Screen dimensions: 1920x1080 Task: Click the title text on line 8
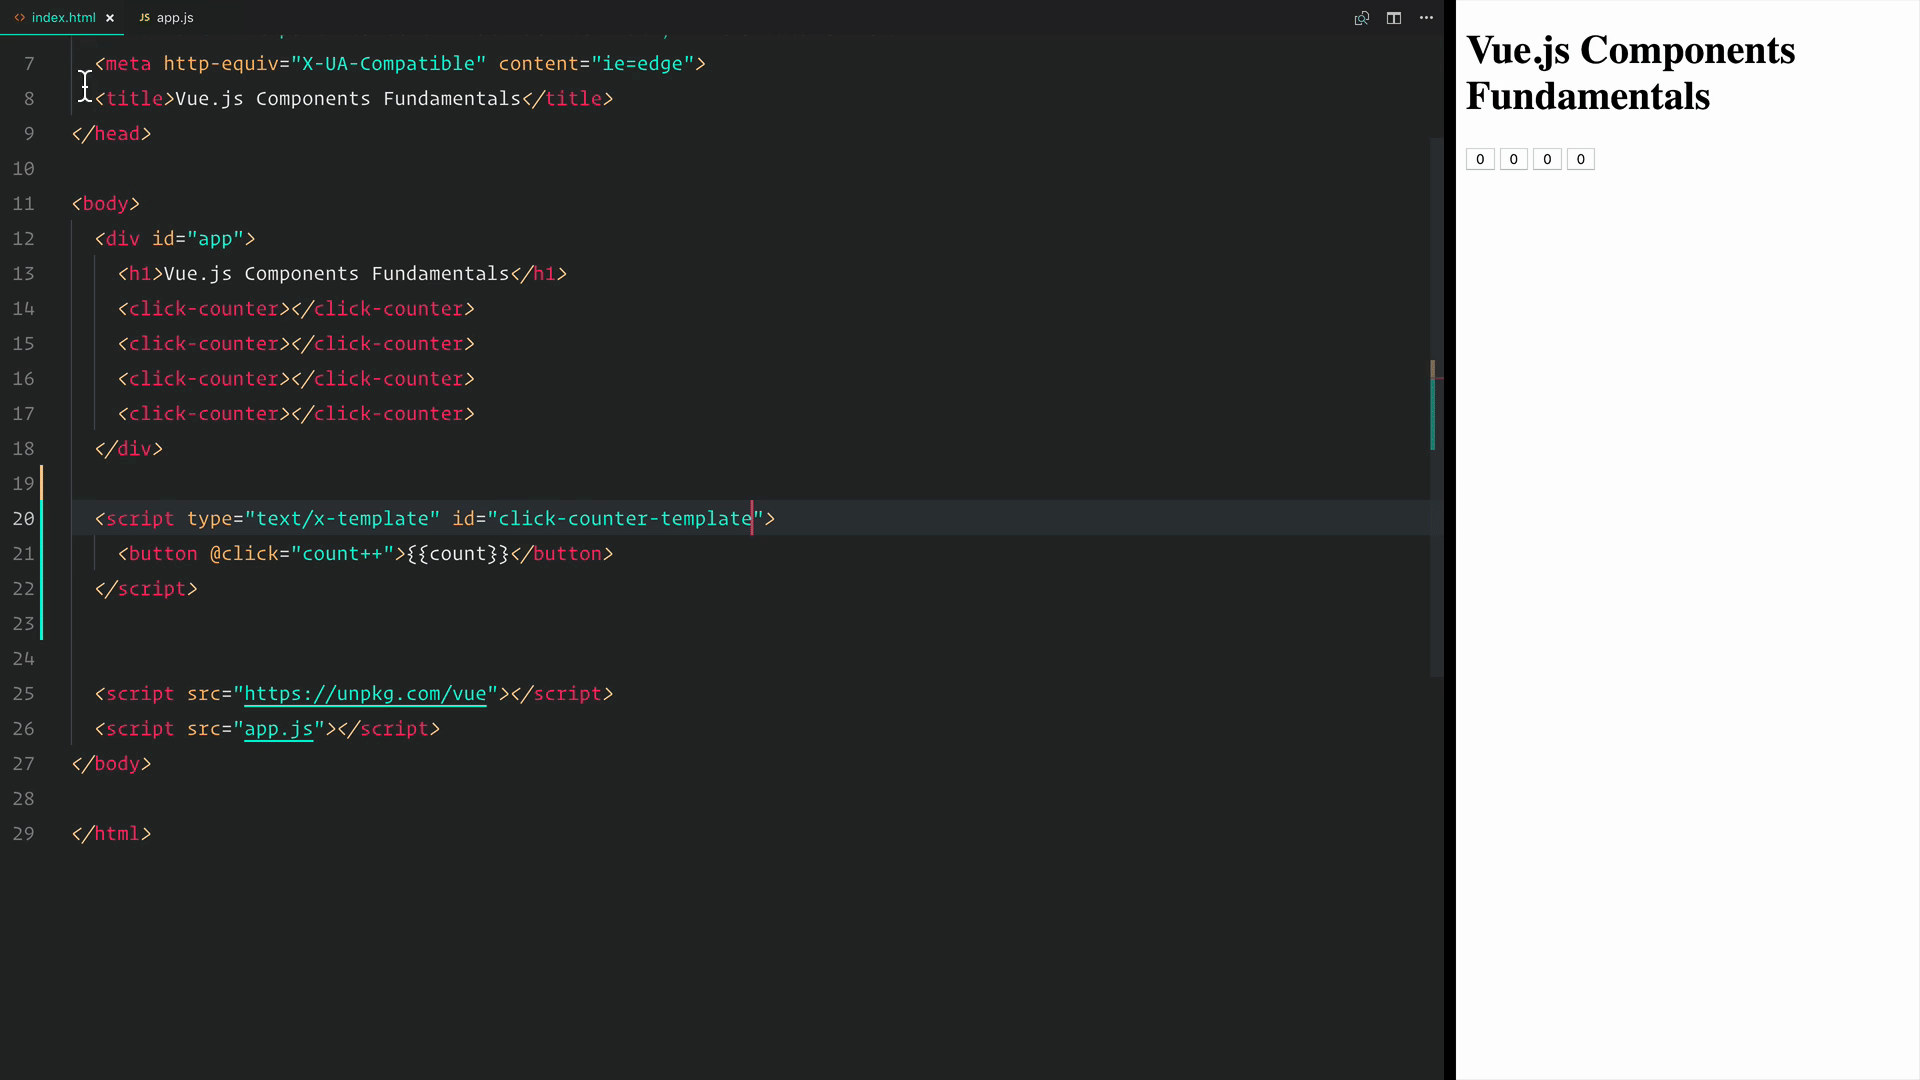[348, 99]
